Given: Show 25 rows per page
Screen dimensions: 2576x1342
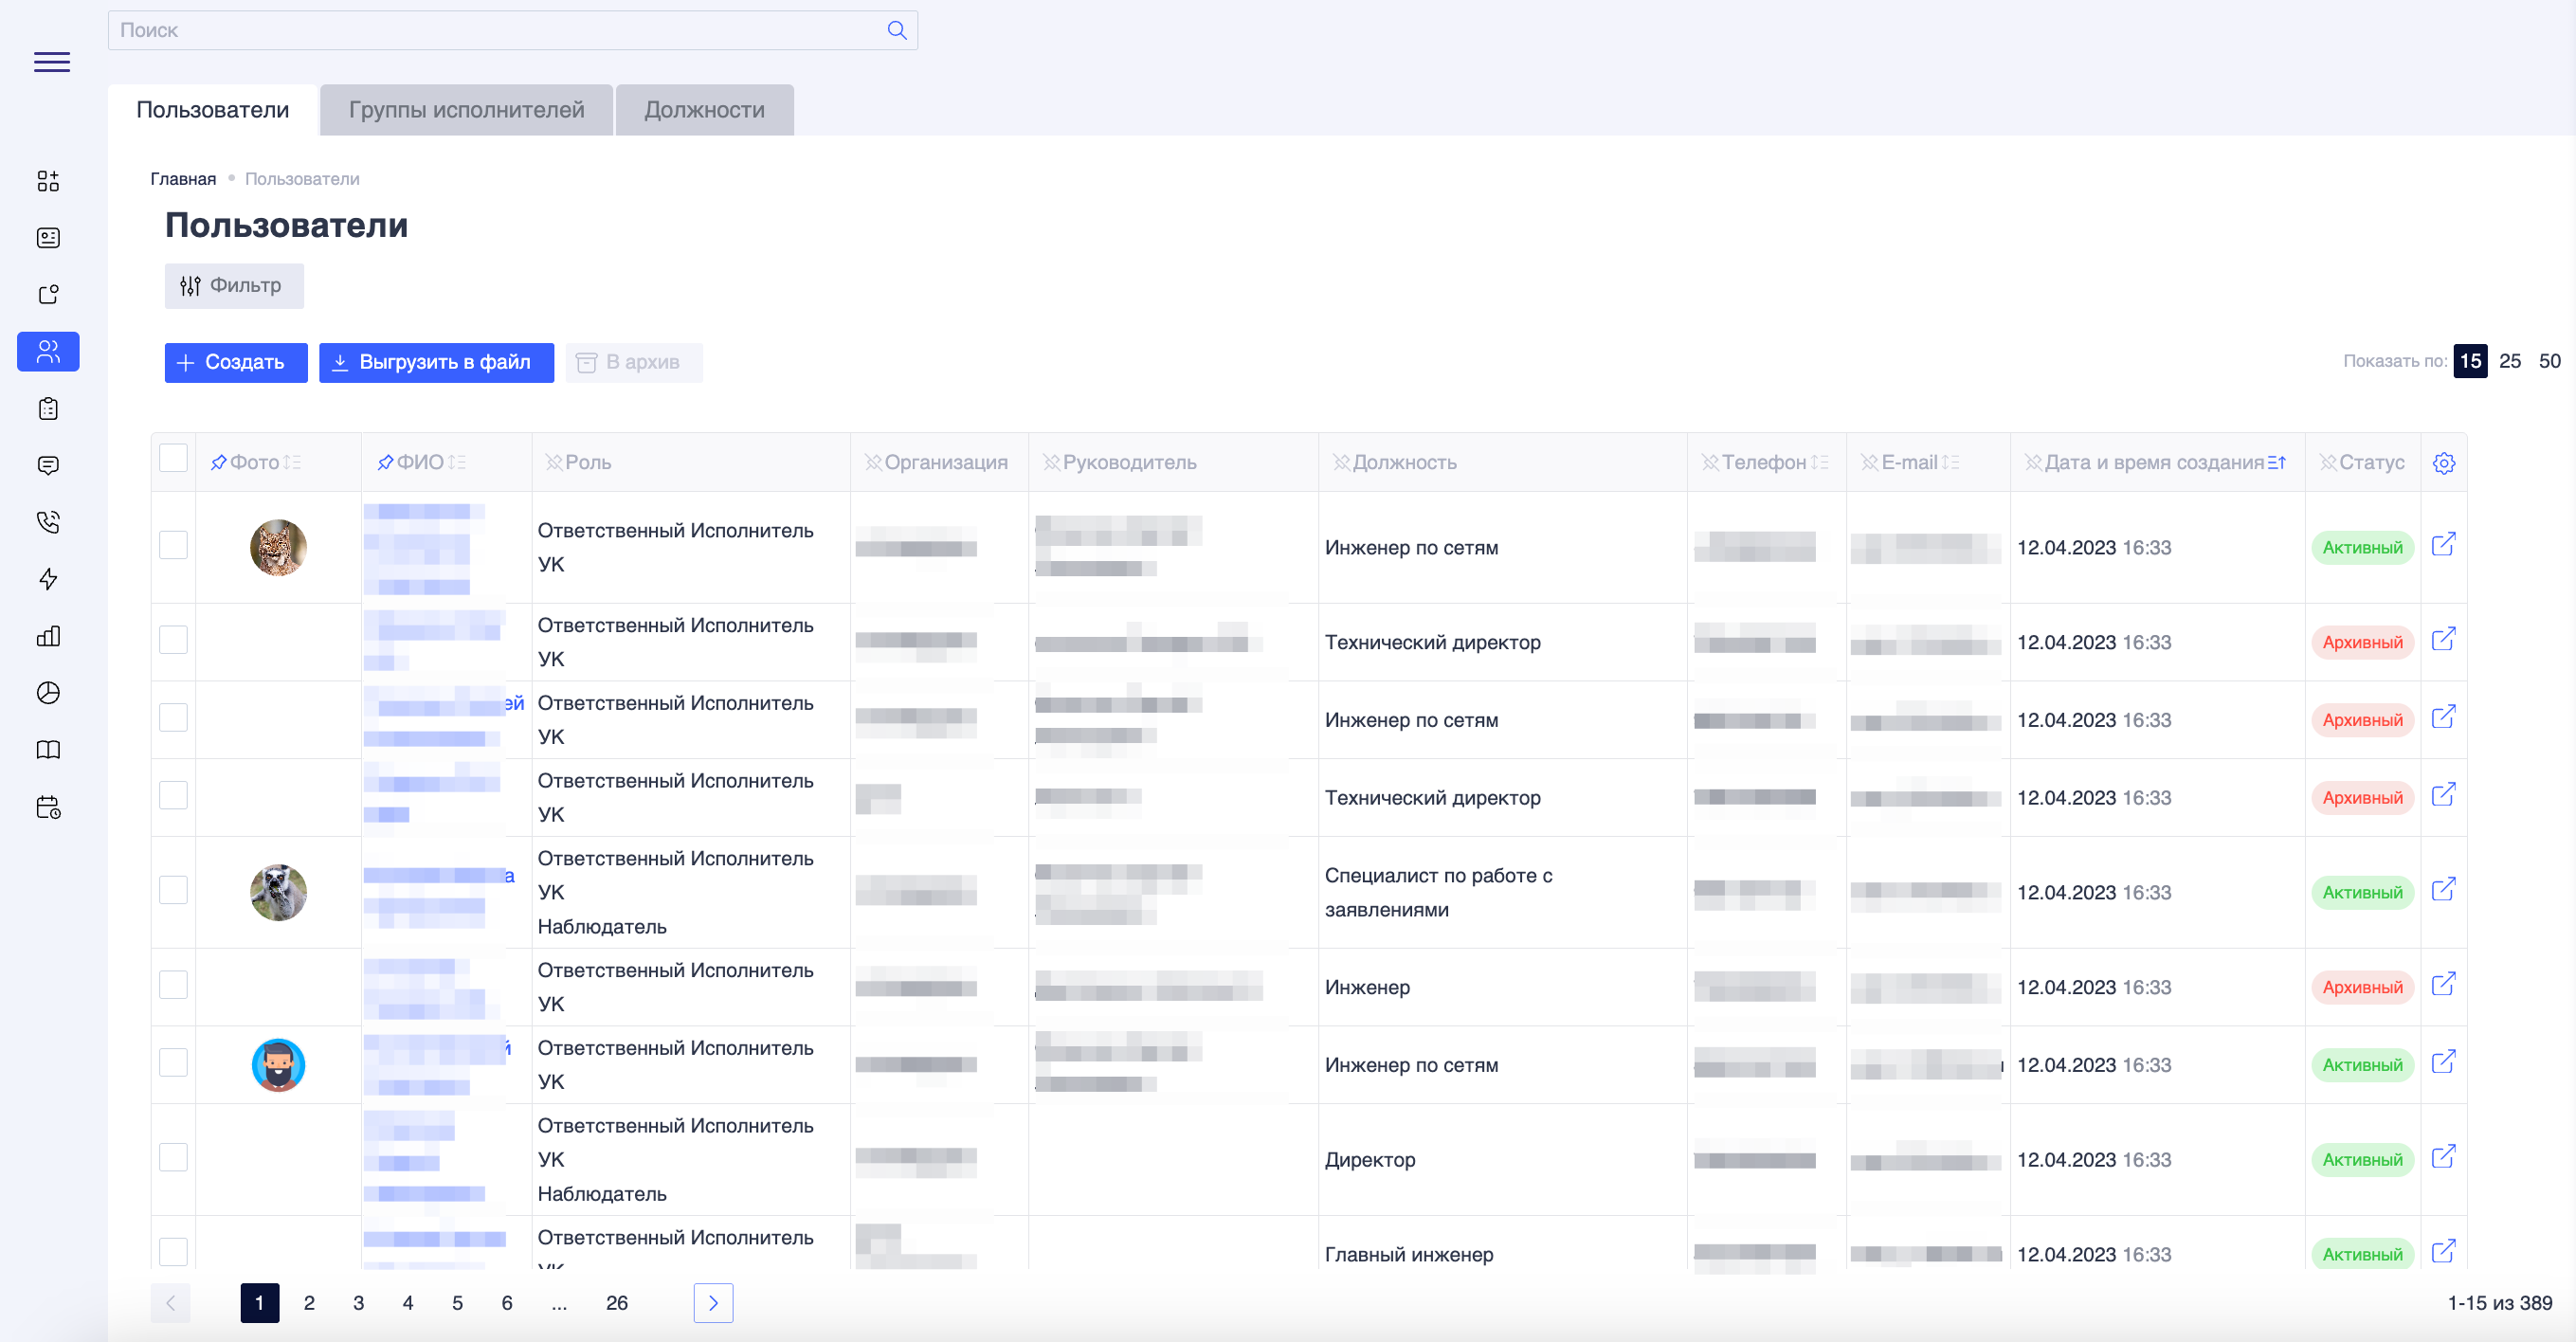Looking at the screenshot, I should (2509, 361).
